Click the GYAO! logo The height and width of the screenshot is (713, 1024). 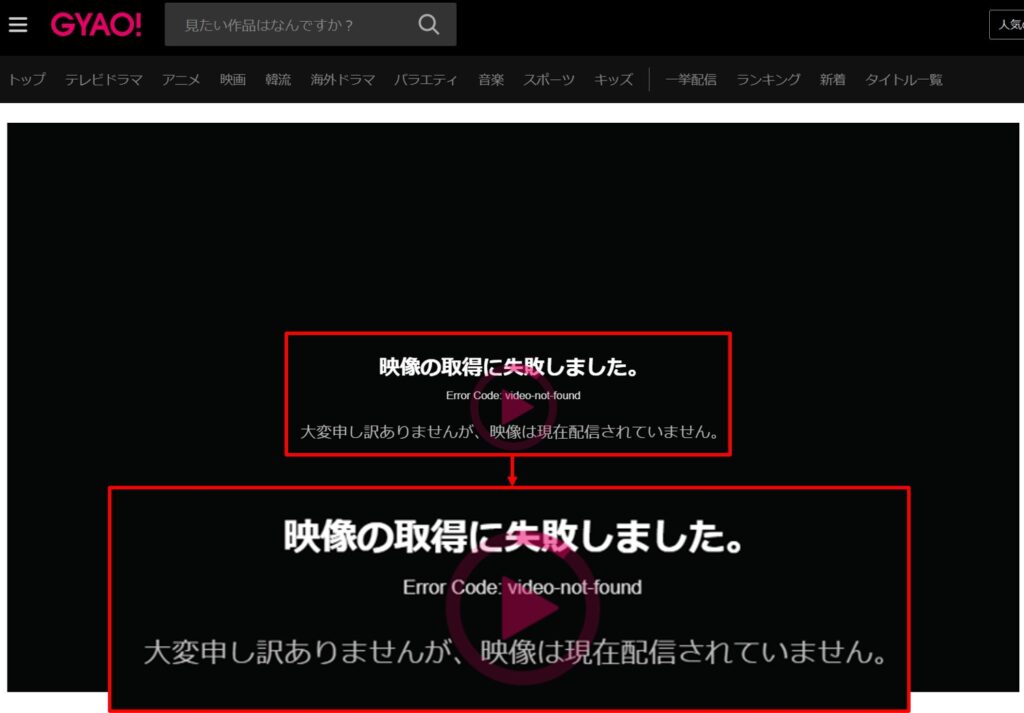click(x=96, y=24)
